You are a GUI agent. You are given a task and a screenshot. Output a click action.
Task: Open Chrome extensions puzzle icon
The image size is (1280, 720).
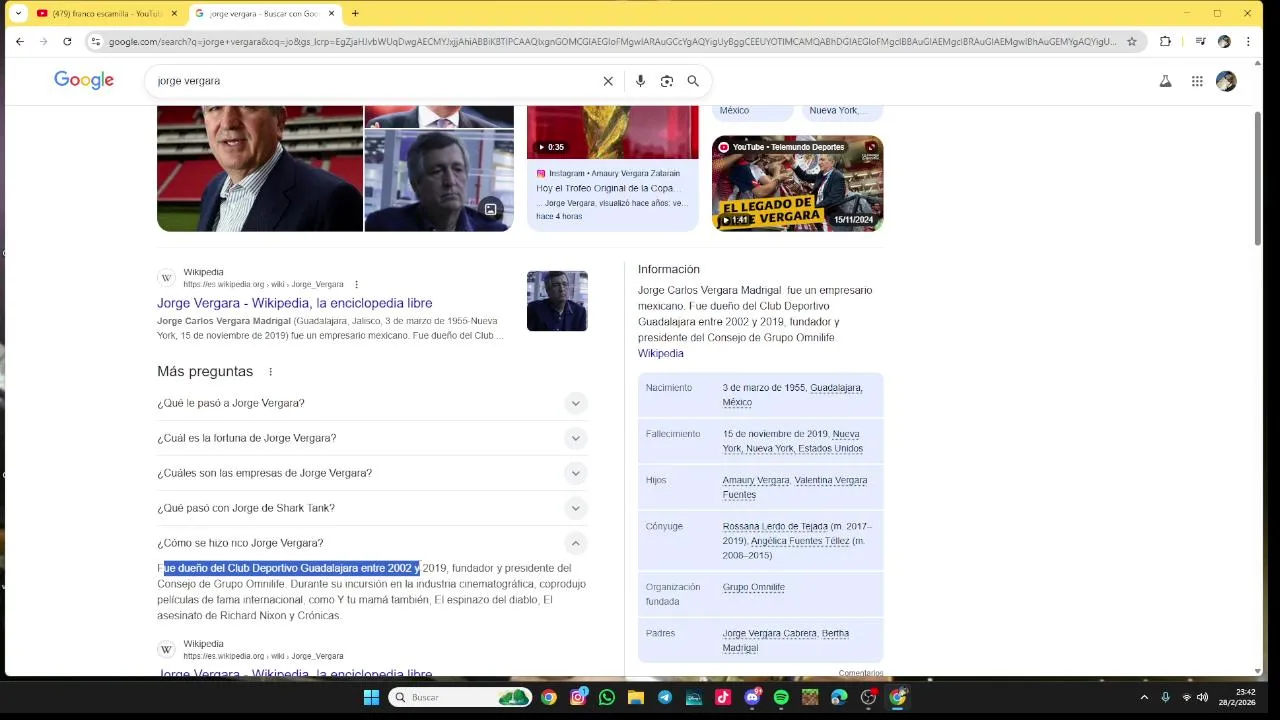click(x=1165, y=41)
